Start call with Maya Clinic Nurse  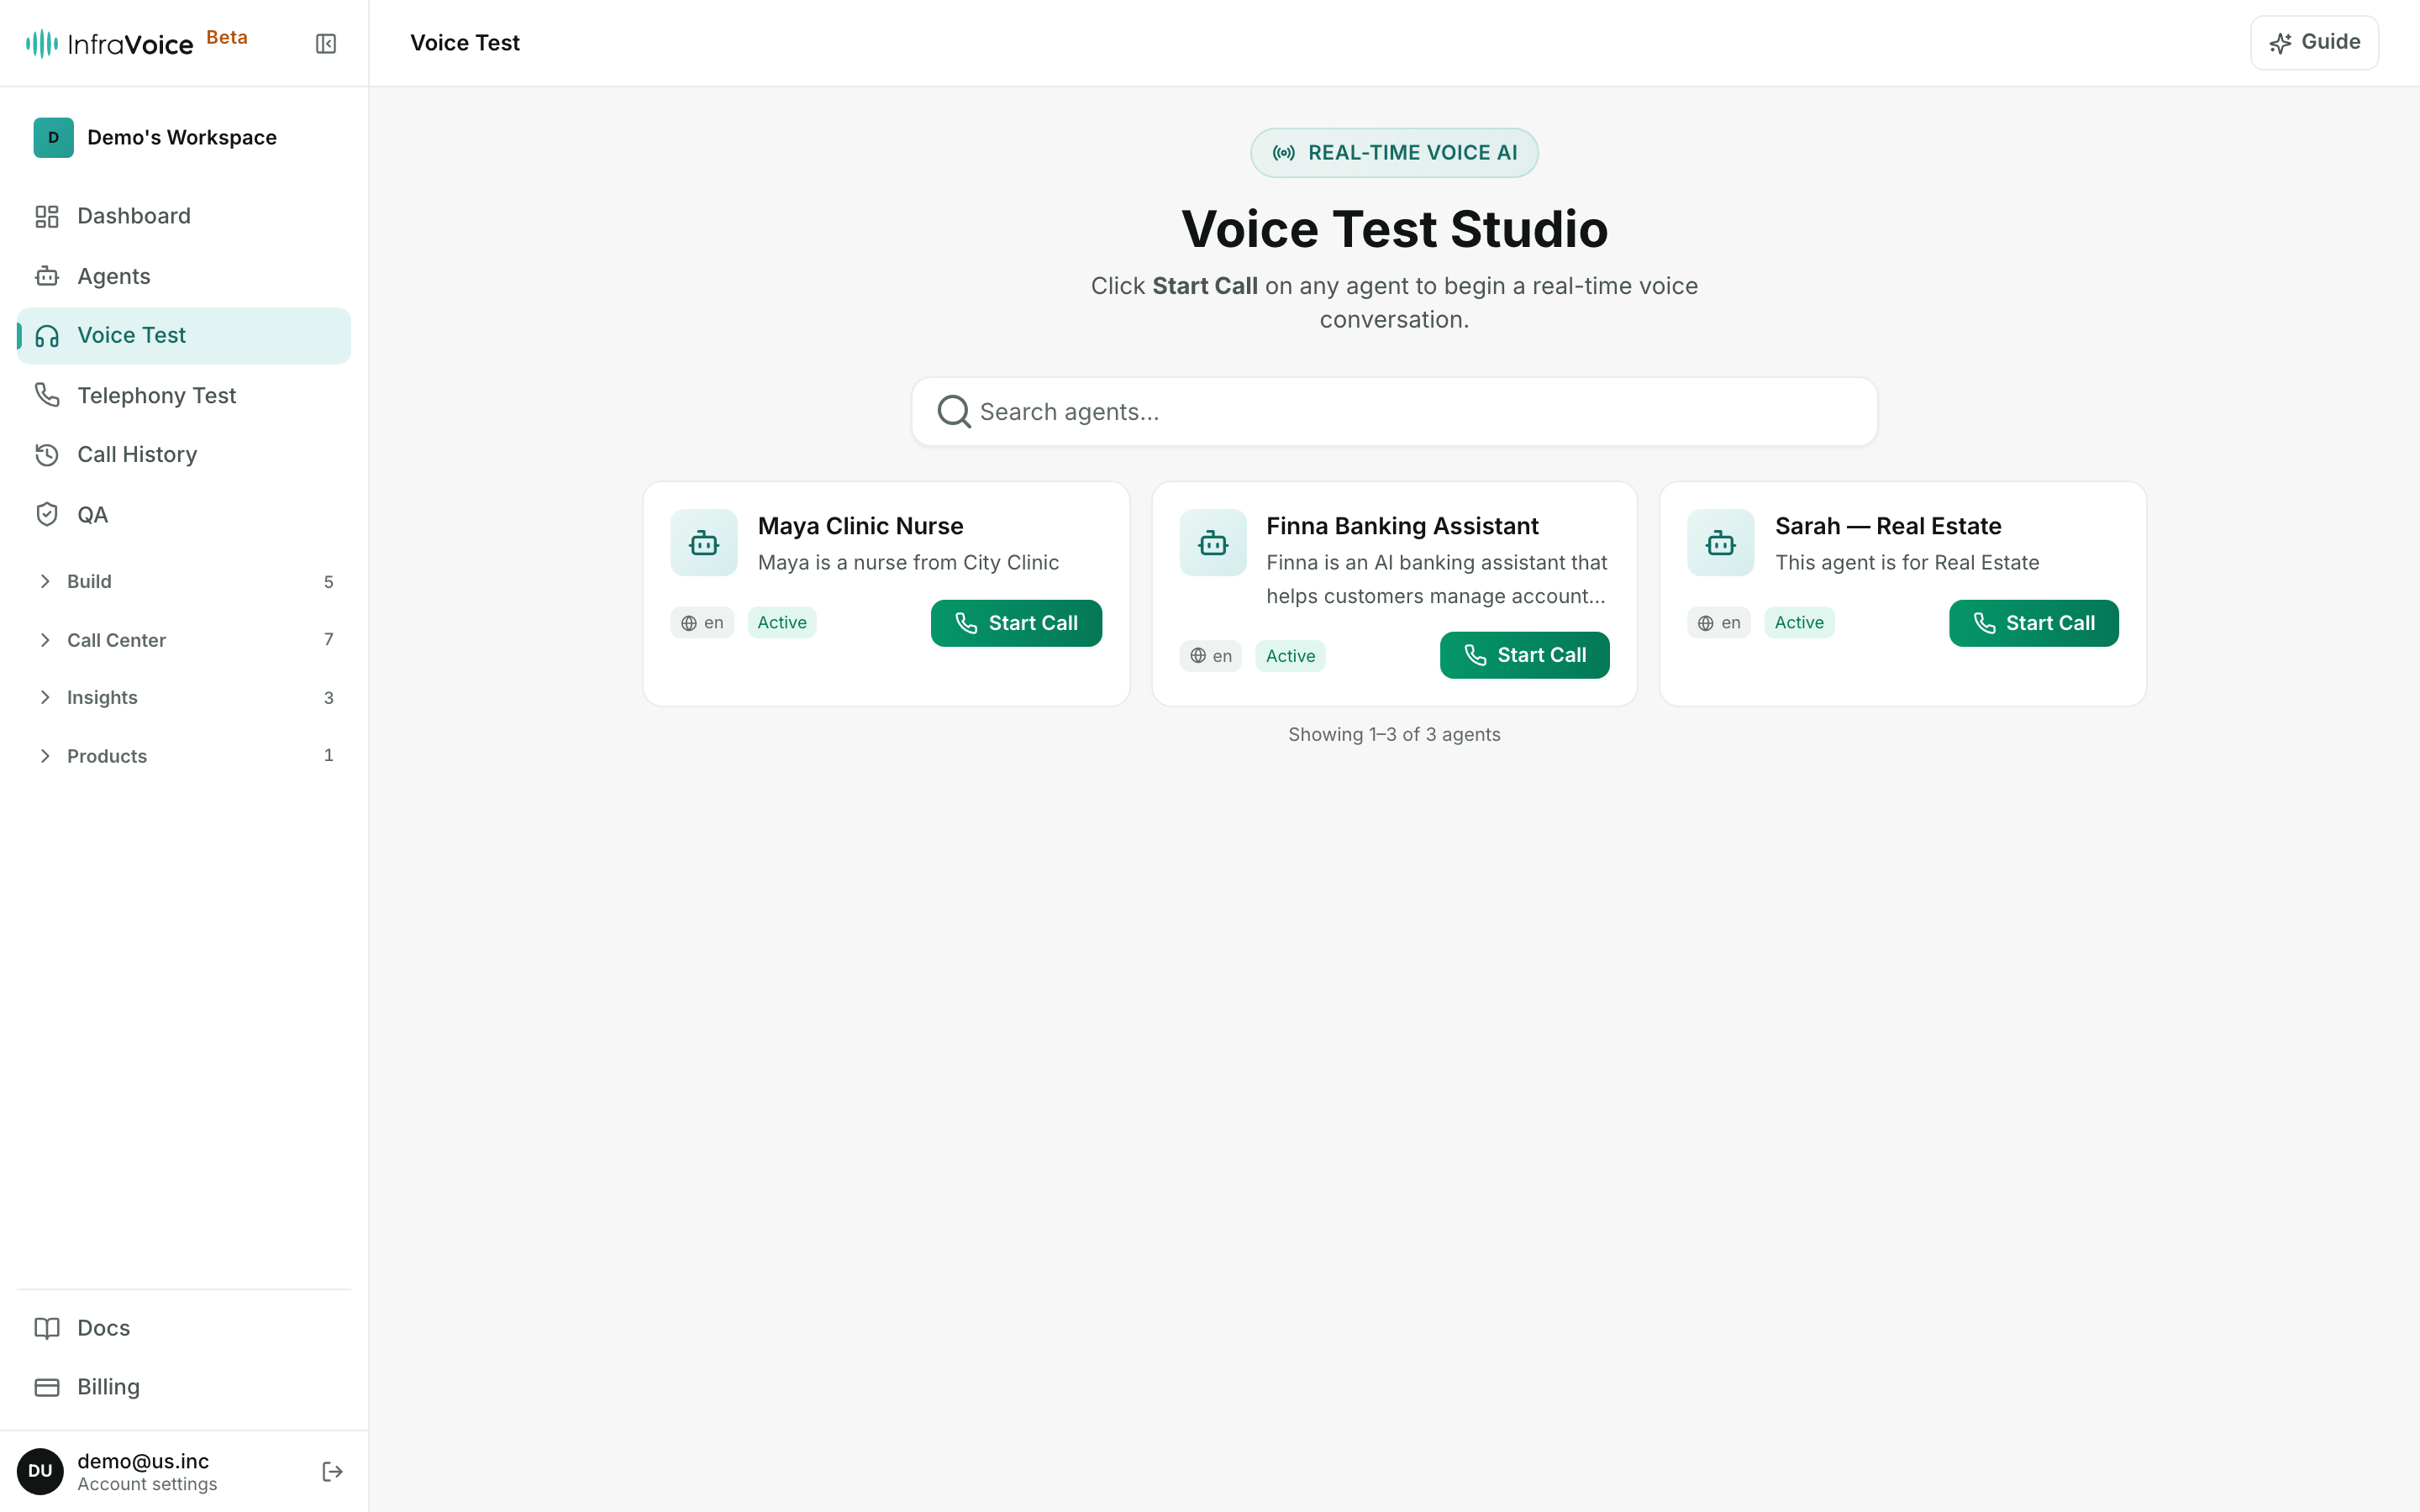click(x=1016, y=623)
